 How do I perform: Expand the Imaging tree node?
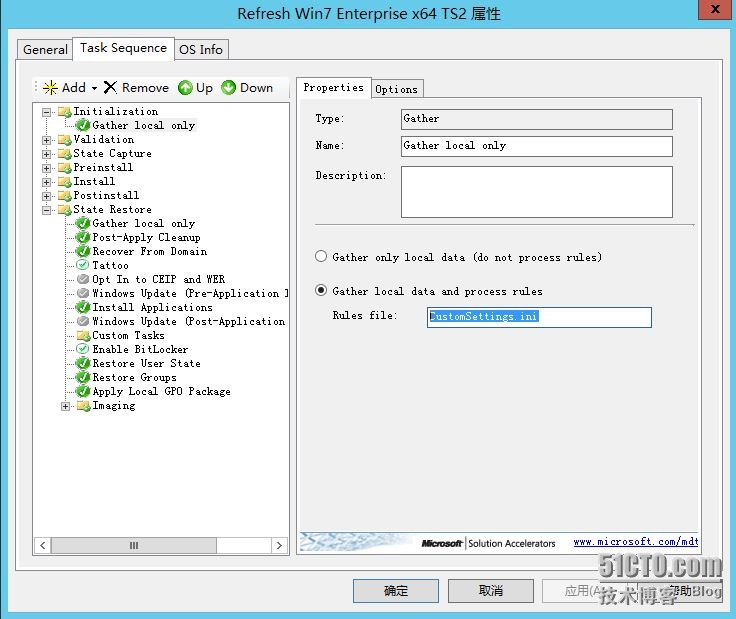pyautogui.click(x=66, y=406)
